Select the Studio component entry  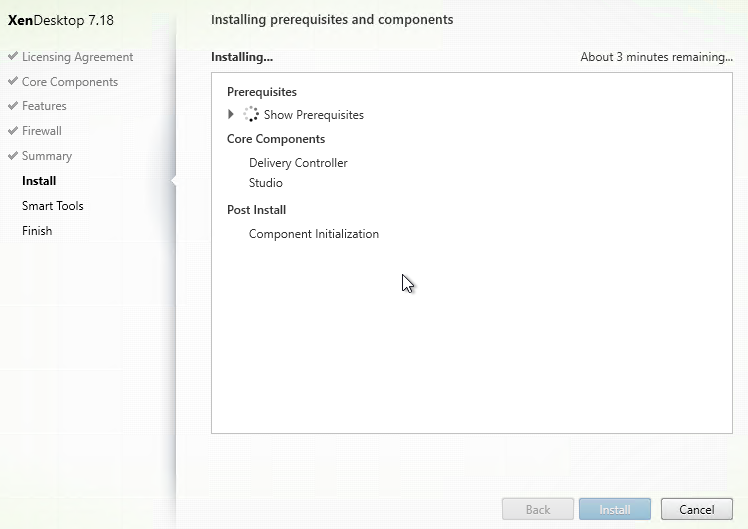[x=266, y=183]
